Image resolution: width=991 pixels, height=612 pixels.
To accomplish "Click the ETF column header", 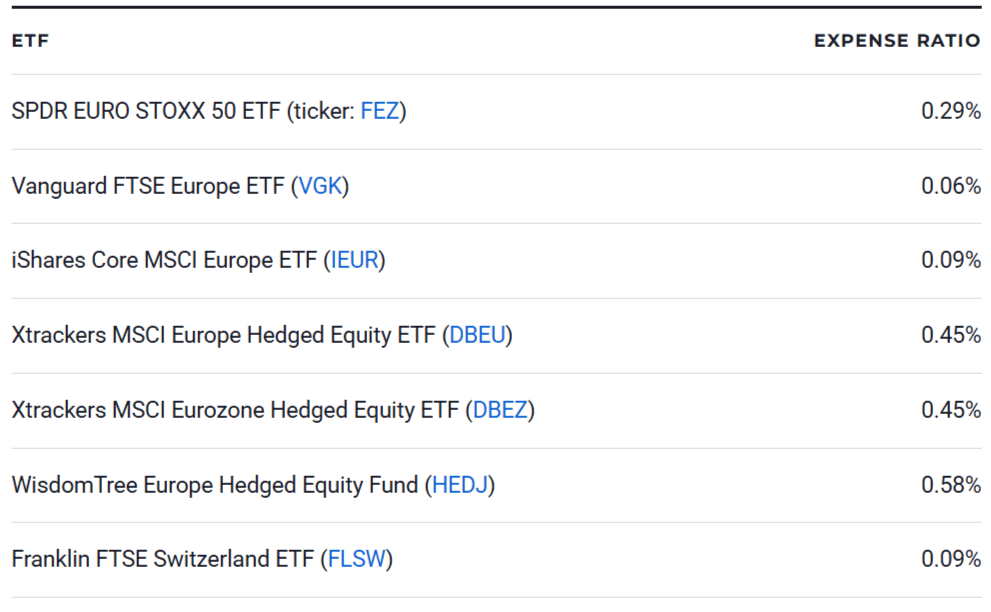I will [30, 41].
